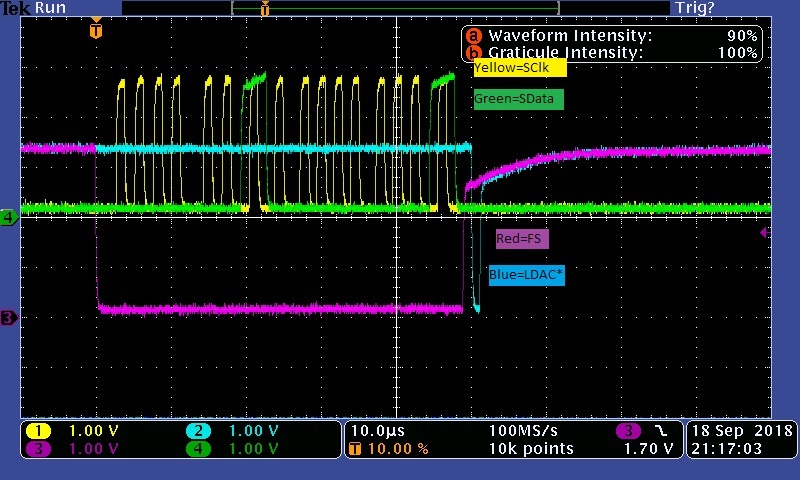Click the Waveform Intensity 'a' knob indicator
This screenshot has height=480, width=800.
pyautogui.click(x=474, y=35)
